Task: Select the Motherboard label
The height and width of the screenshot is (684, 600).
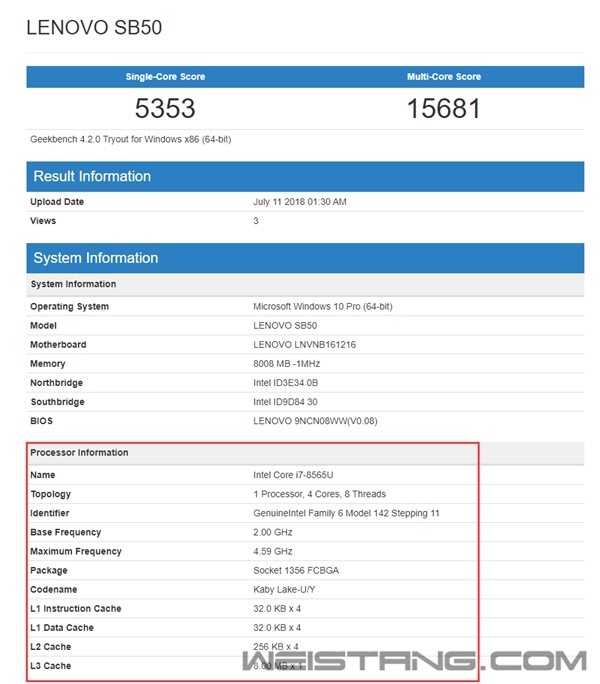Action: (x=58, y=345)
